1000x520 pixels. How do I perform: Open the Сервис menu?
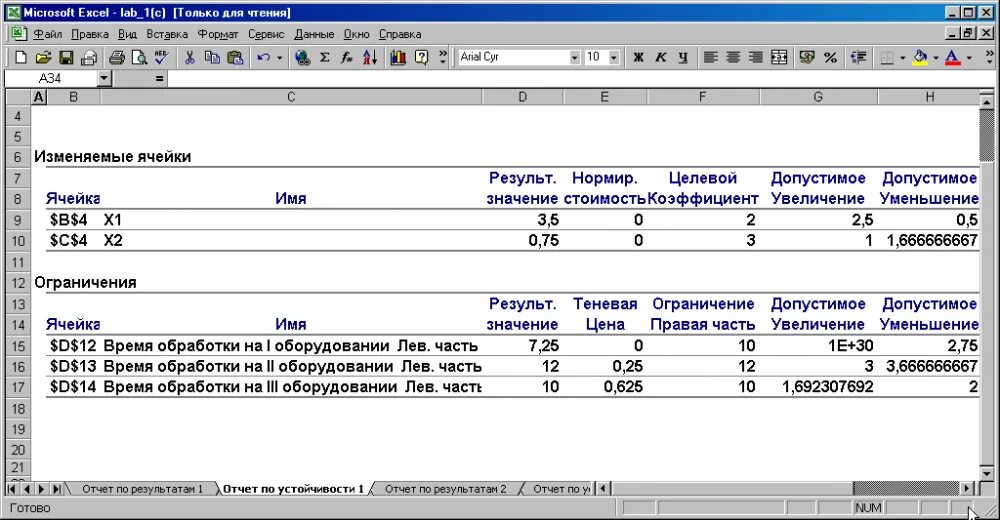click(266, 34)
